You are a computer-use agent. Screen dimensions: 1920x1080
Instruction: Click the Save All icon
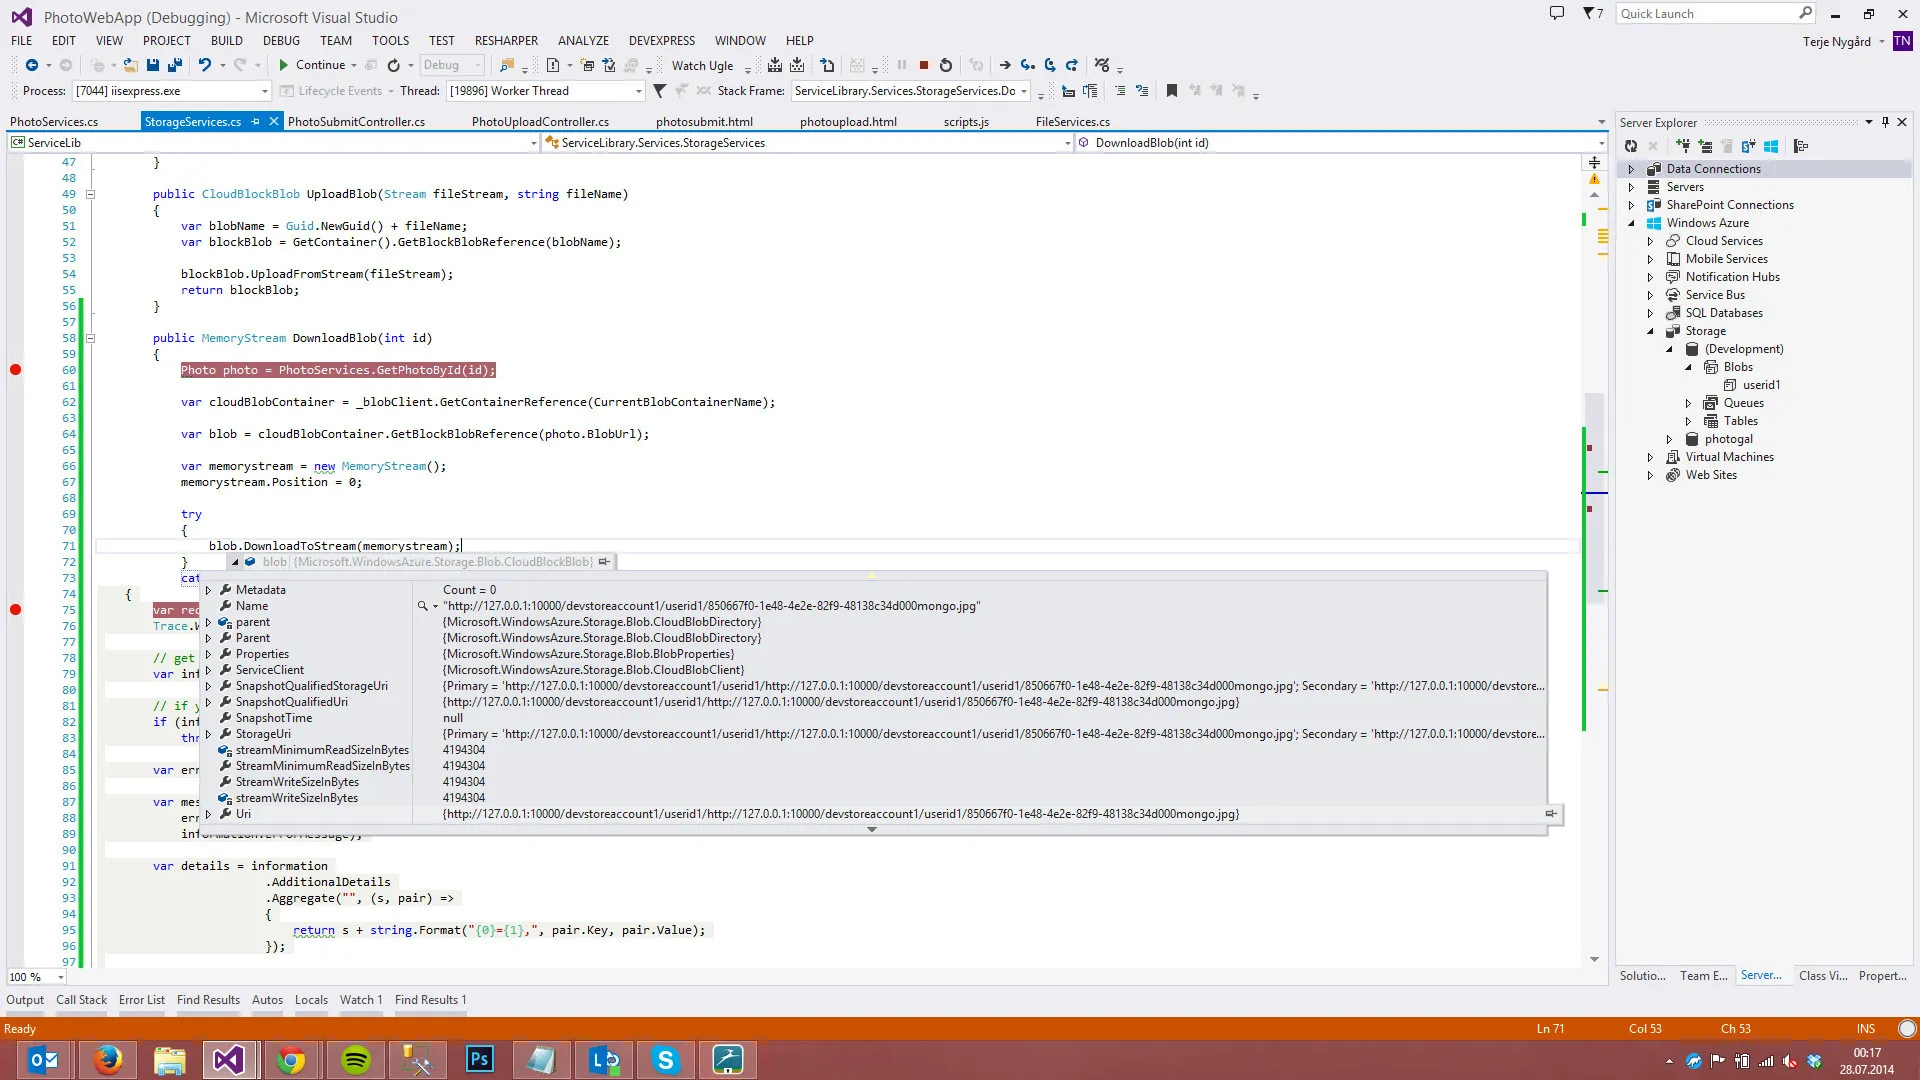point(175,66)
